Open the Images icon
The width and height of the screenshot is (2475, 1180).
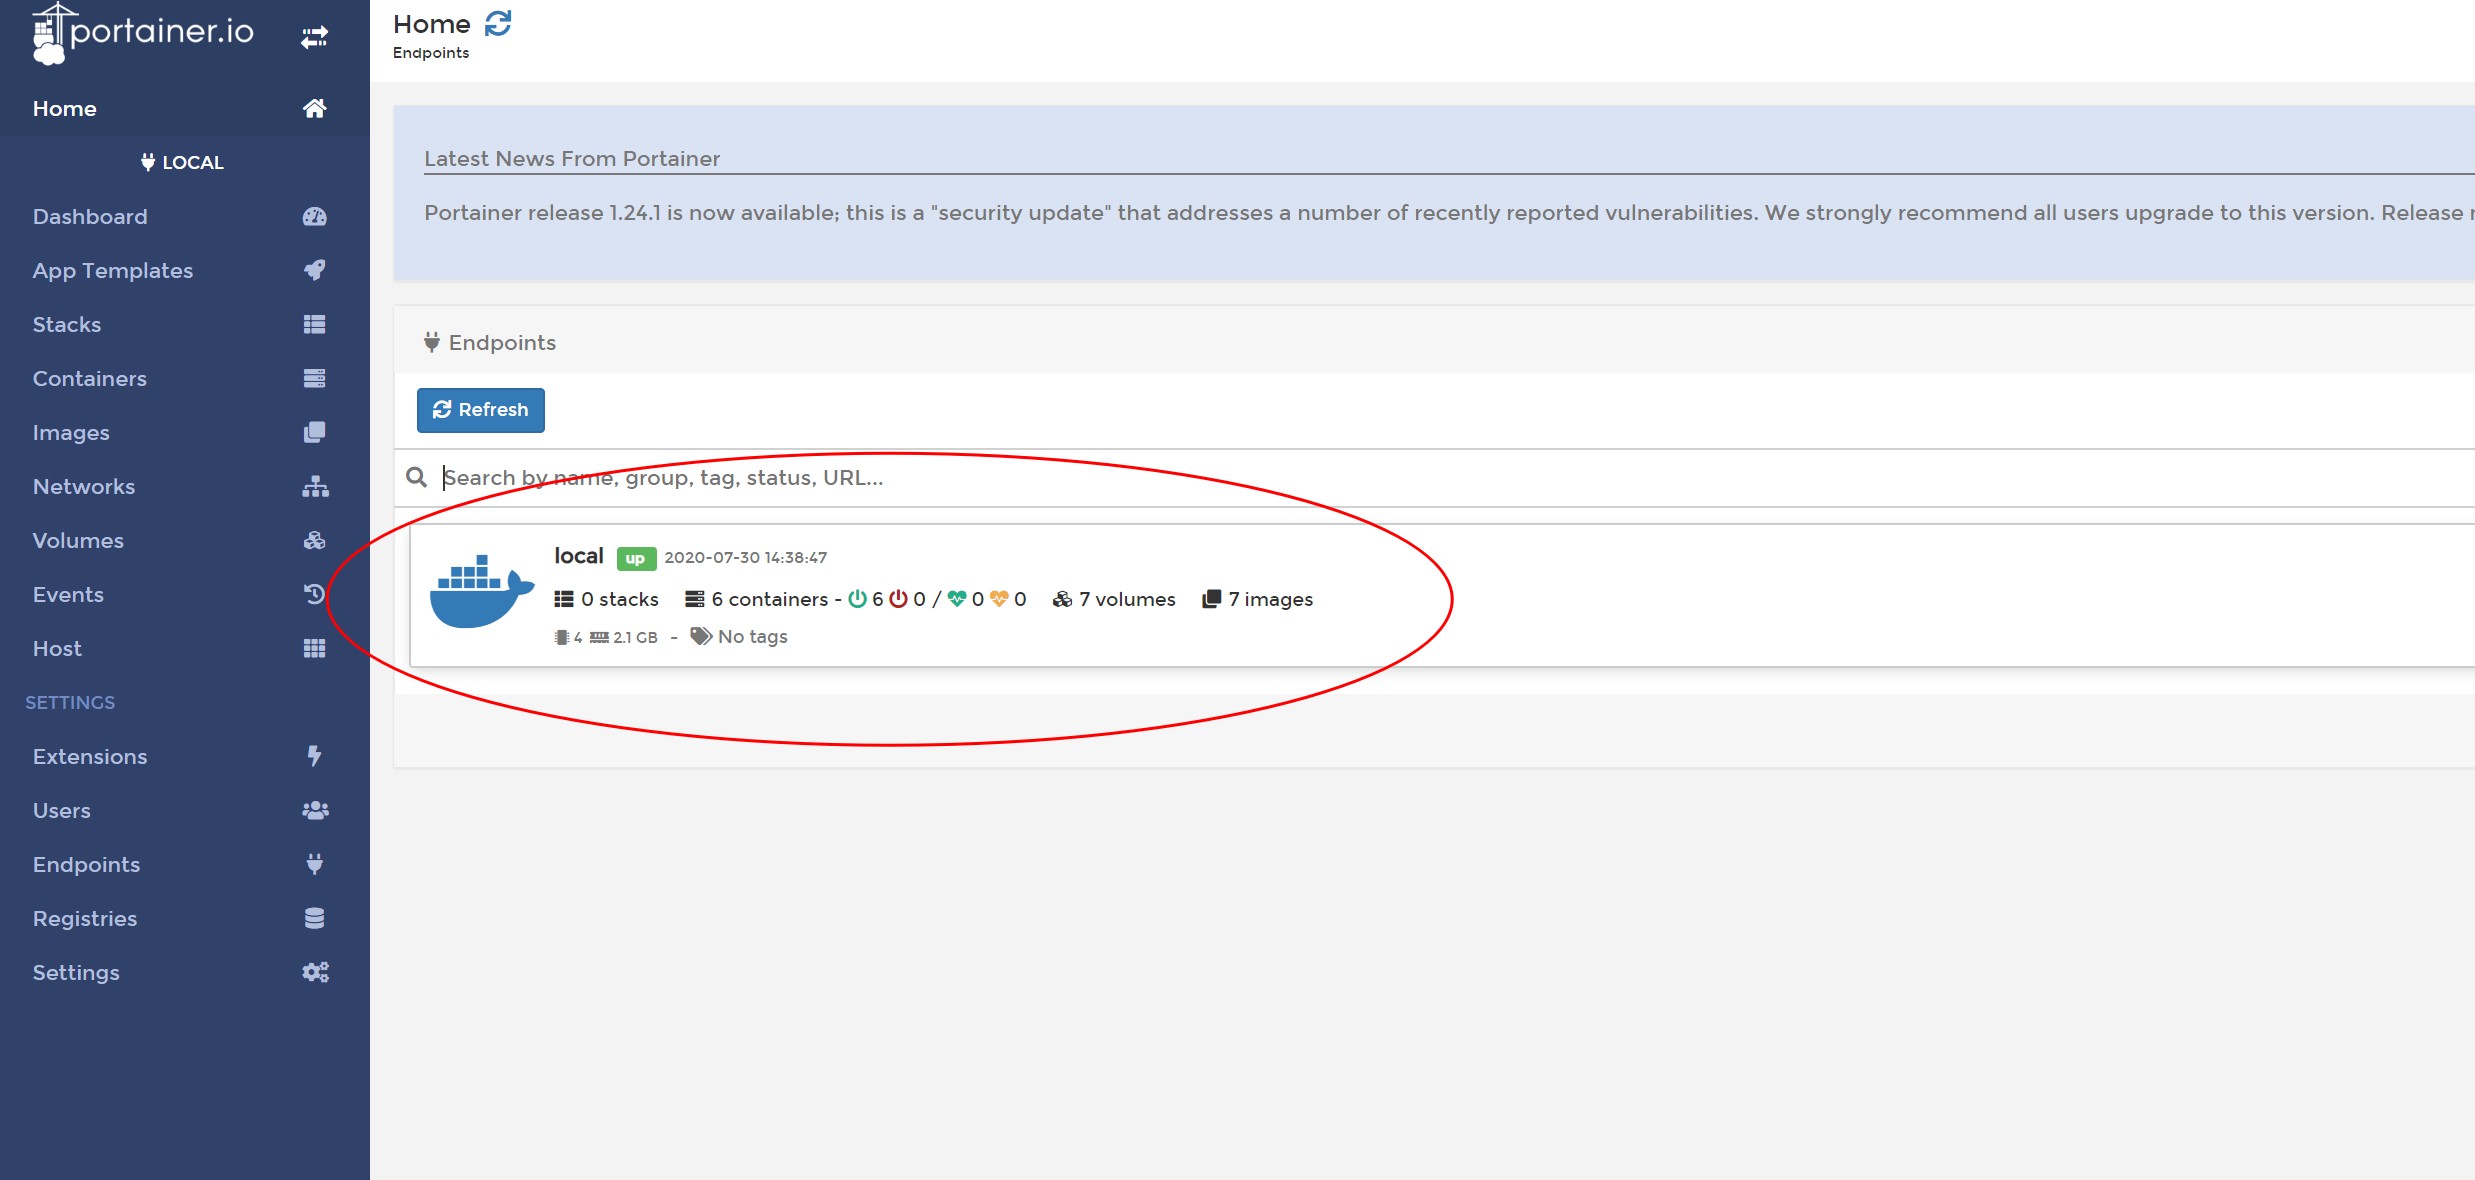click(x=315, y=432)
